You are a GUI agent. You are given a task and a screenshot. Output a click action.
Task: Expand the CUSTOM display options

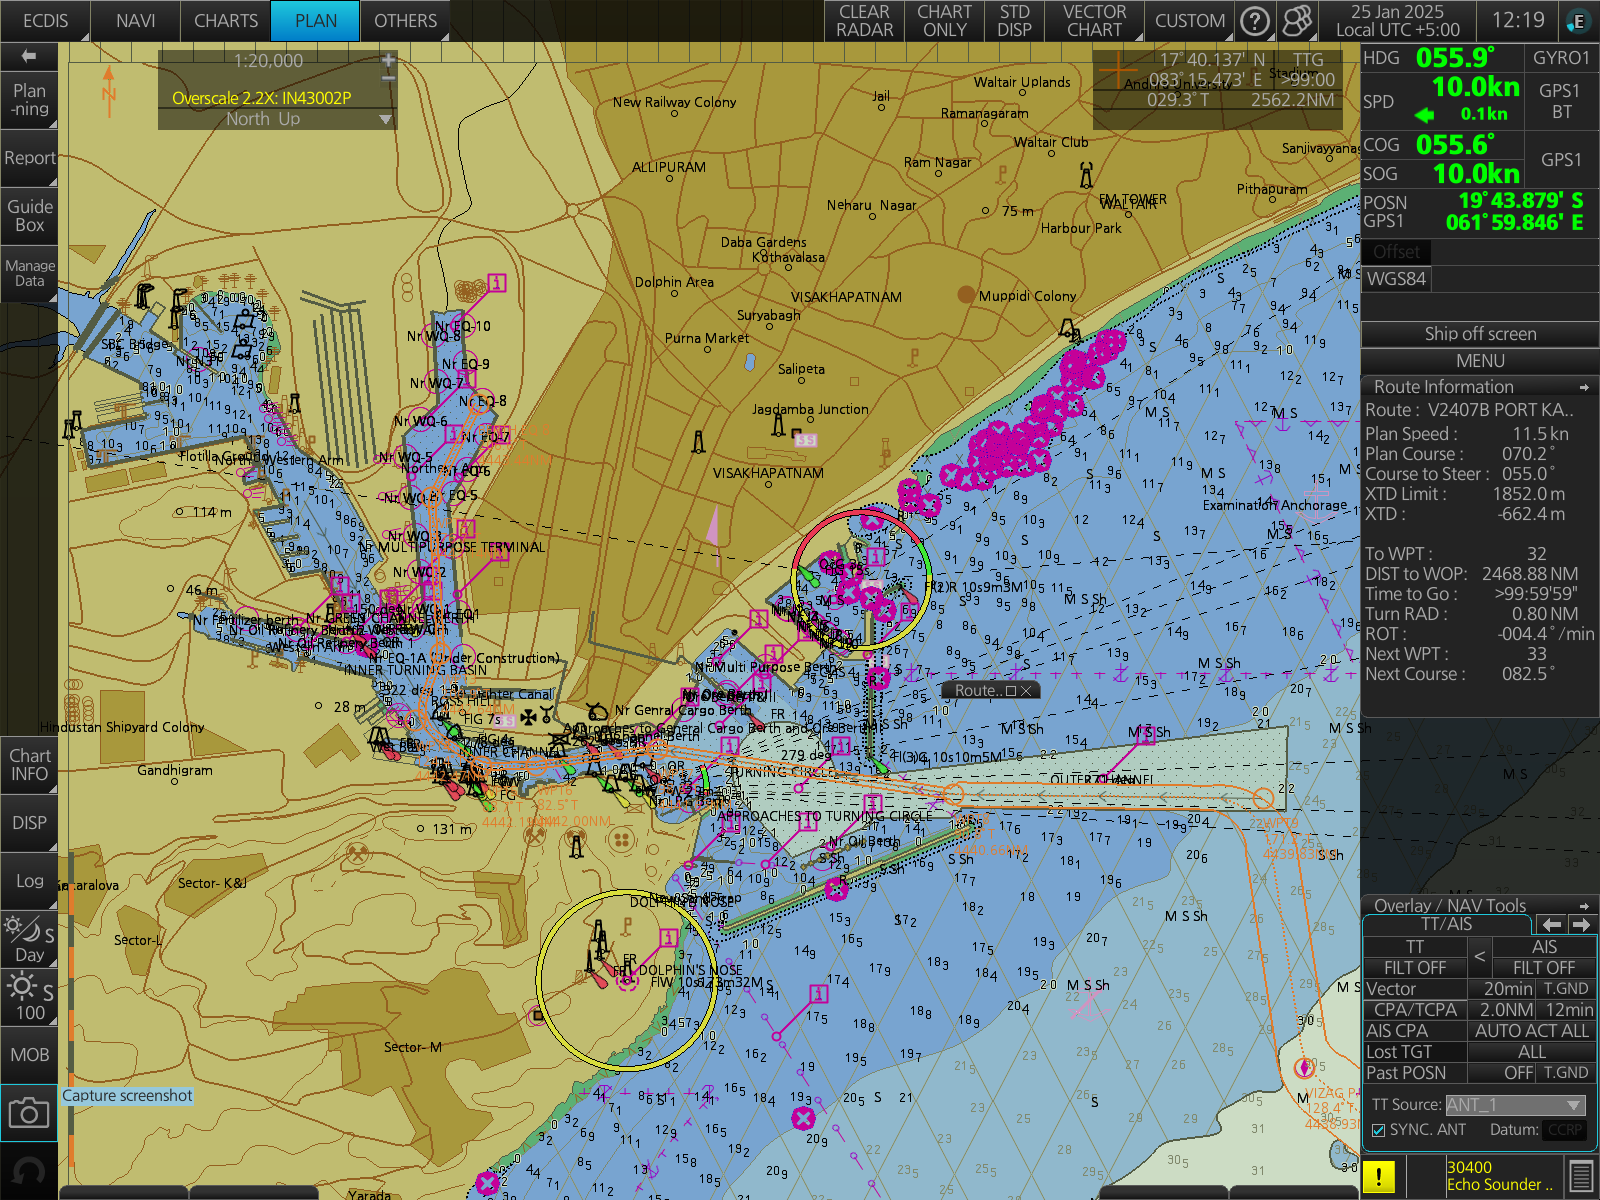click(x=1189, y=21)
